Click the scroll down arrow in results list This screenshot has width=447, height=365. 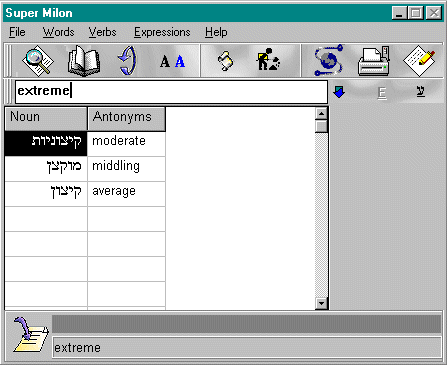321,303
